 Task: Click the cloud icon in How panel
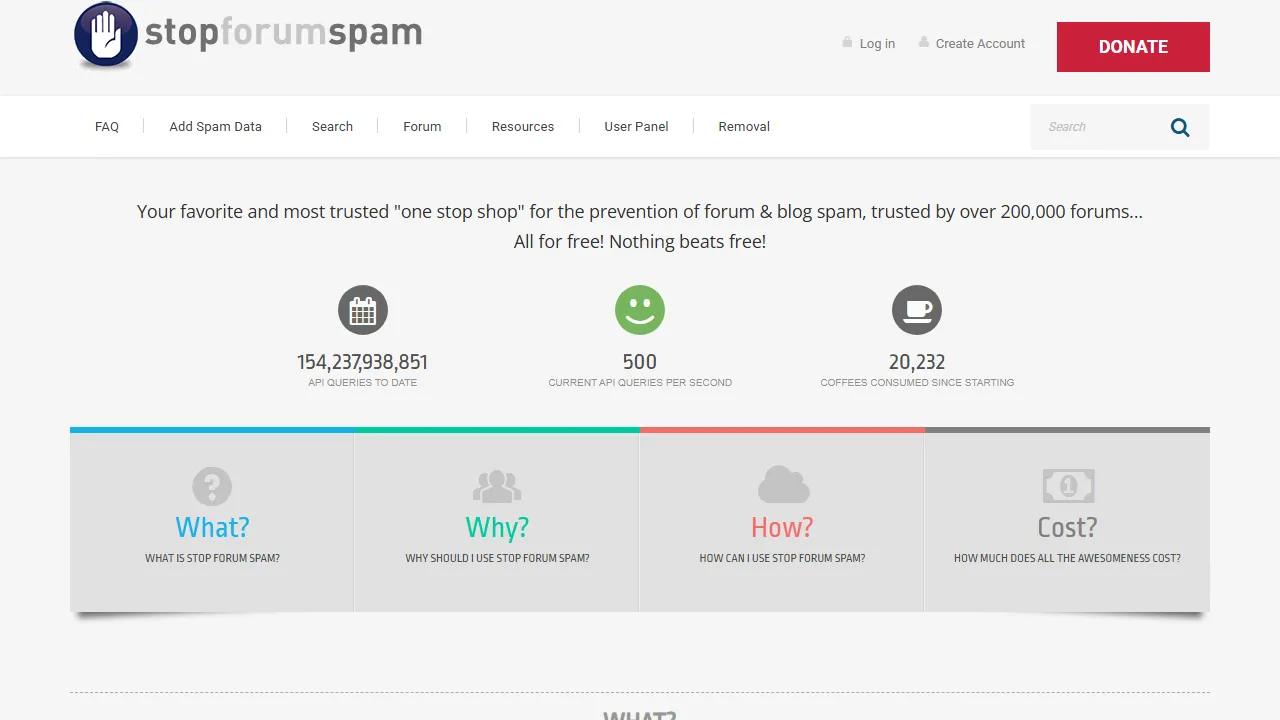coord(782,485)
